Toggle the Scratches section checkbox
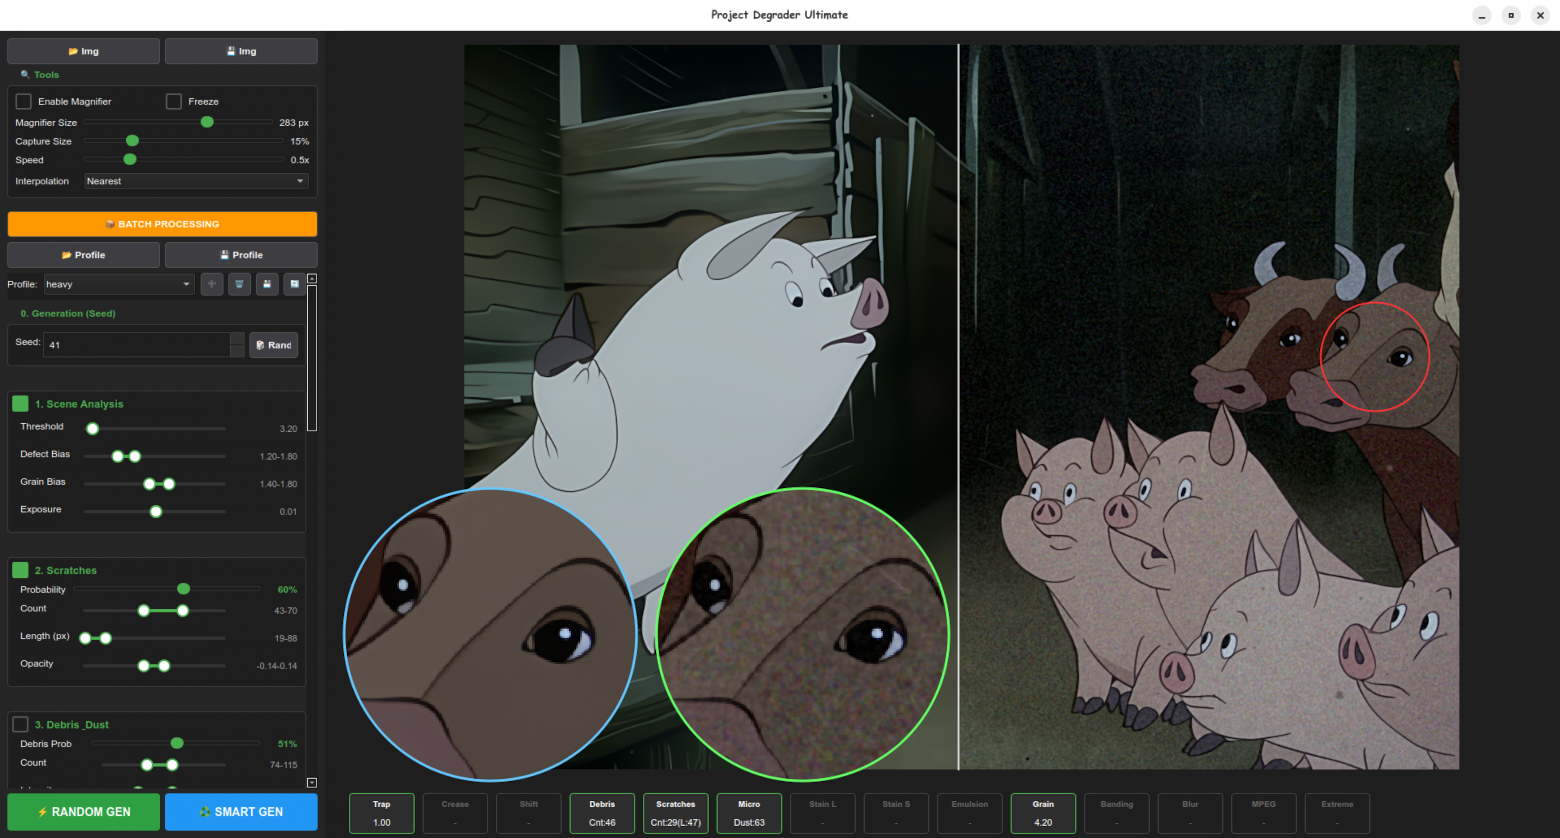The height and width of the screenshot is (838, 1560). [20, 570]
